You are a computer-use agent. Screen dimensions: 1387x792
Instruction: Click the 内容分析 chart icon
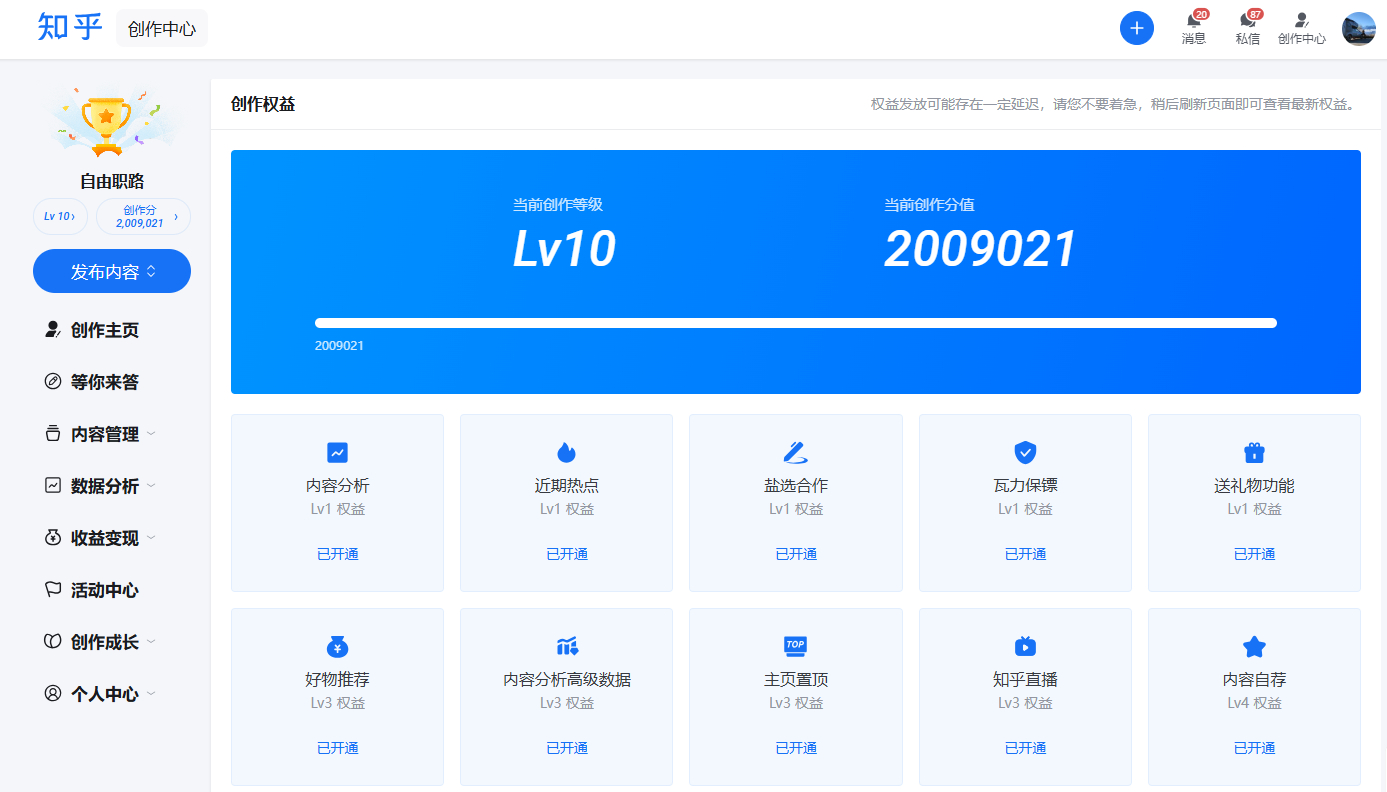tap(338, 453)
